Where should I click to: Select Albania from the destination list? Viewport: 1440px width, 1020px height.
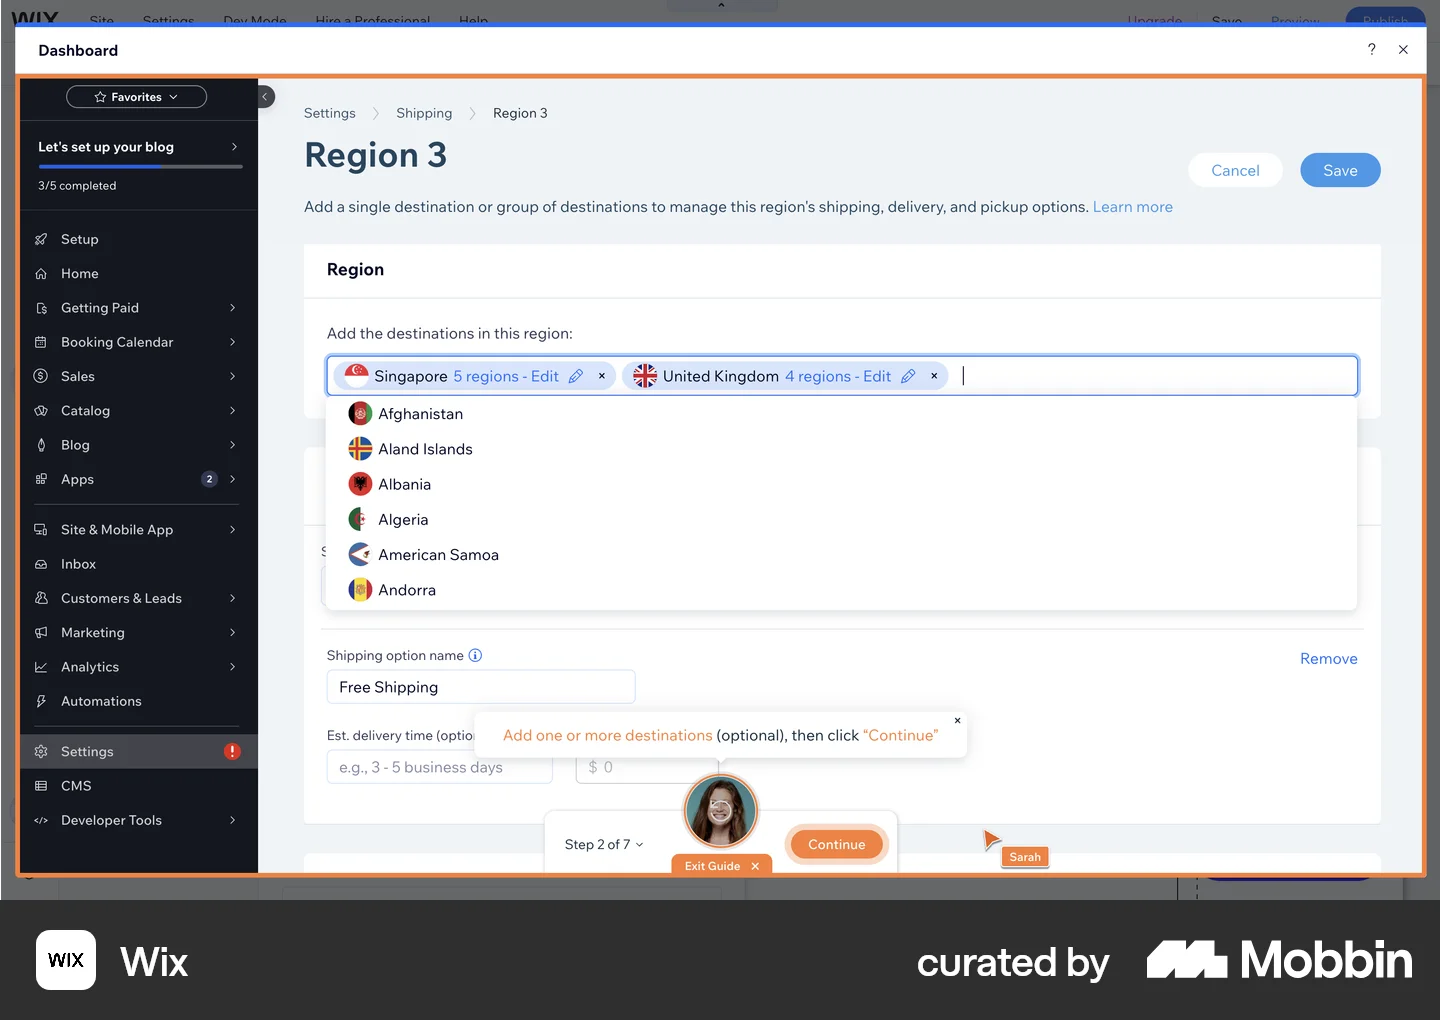click(x=841, y=485)
